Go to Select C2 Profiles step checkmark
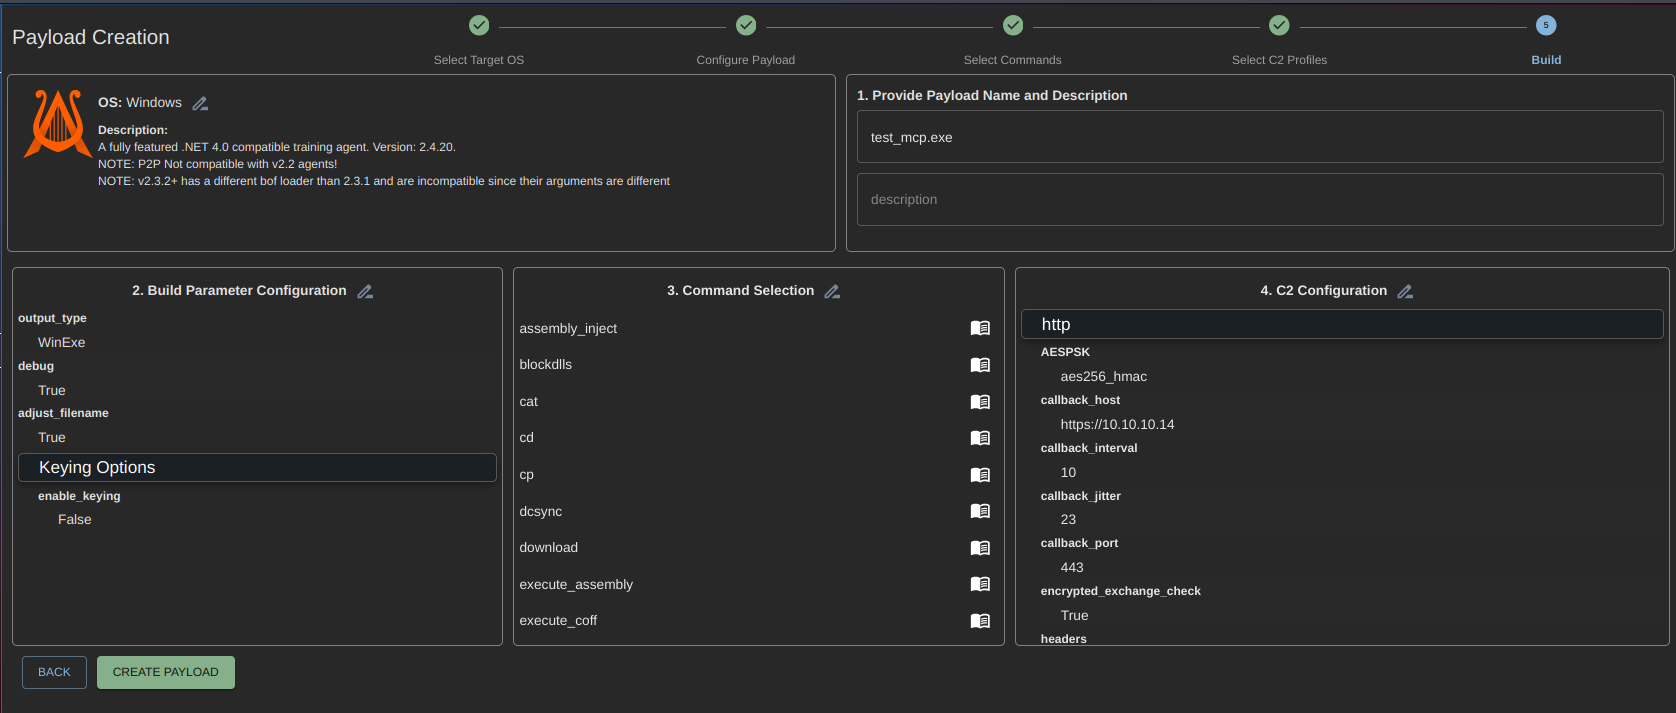Screen dimensions: 1676x713 [1279, 25]
